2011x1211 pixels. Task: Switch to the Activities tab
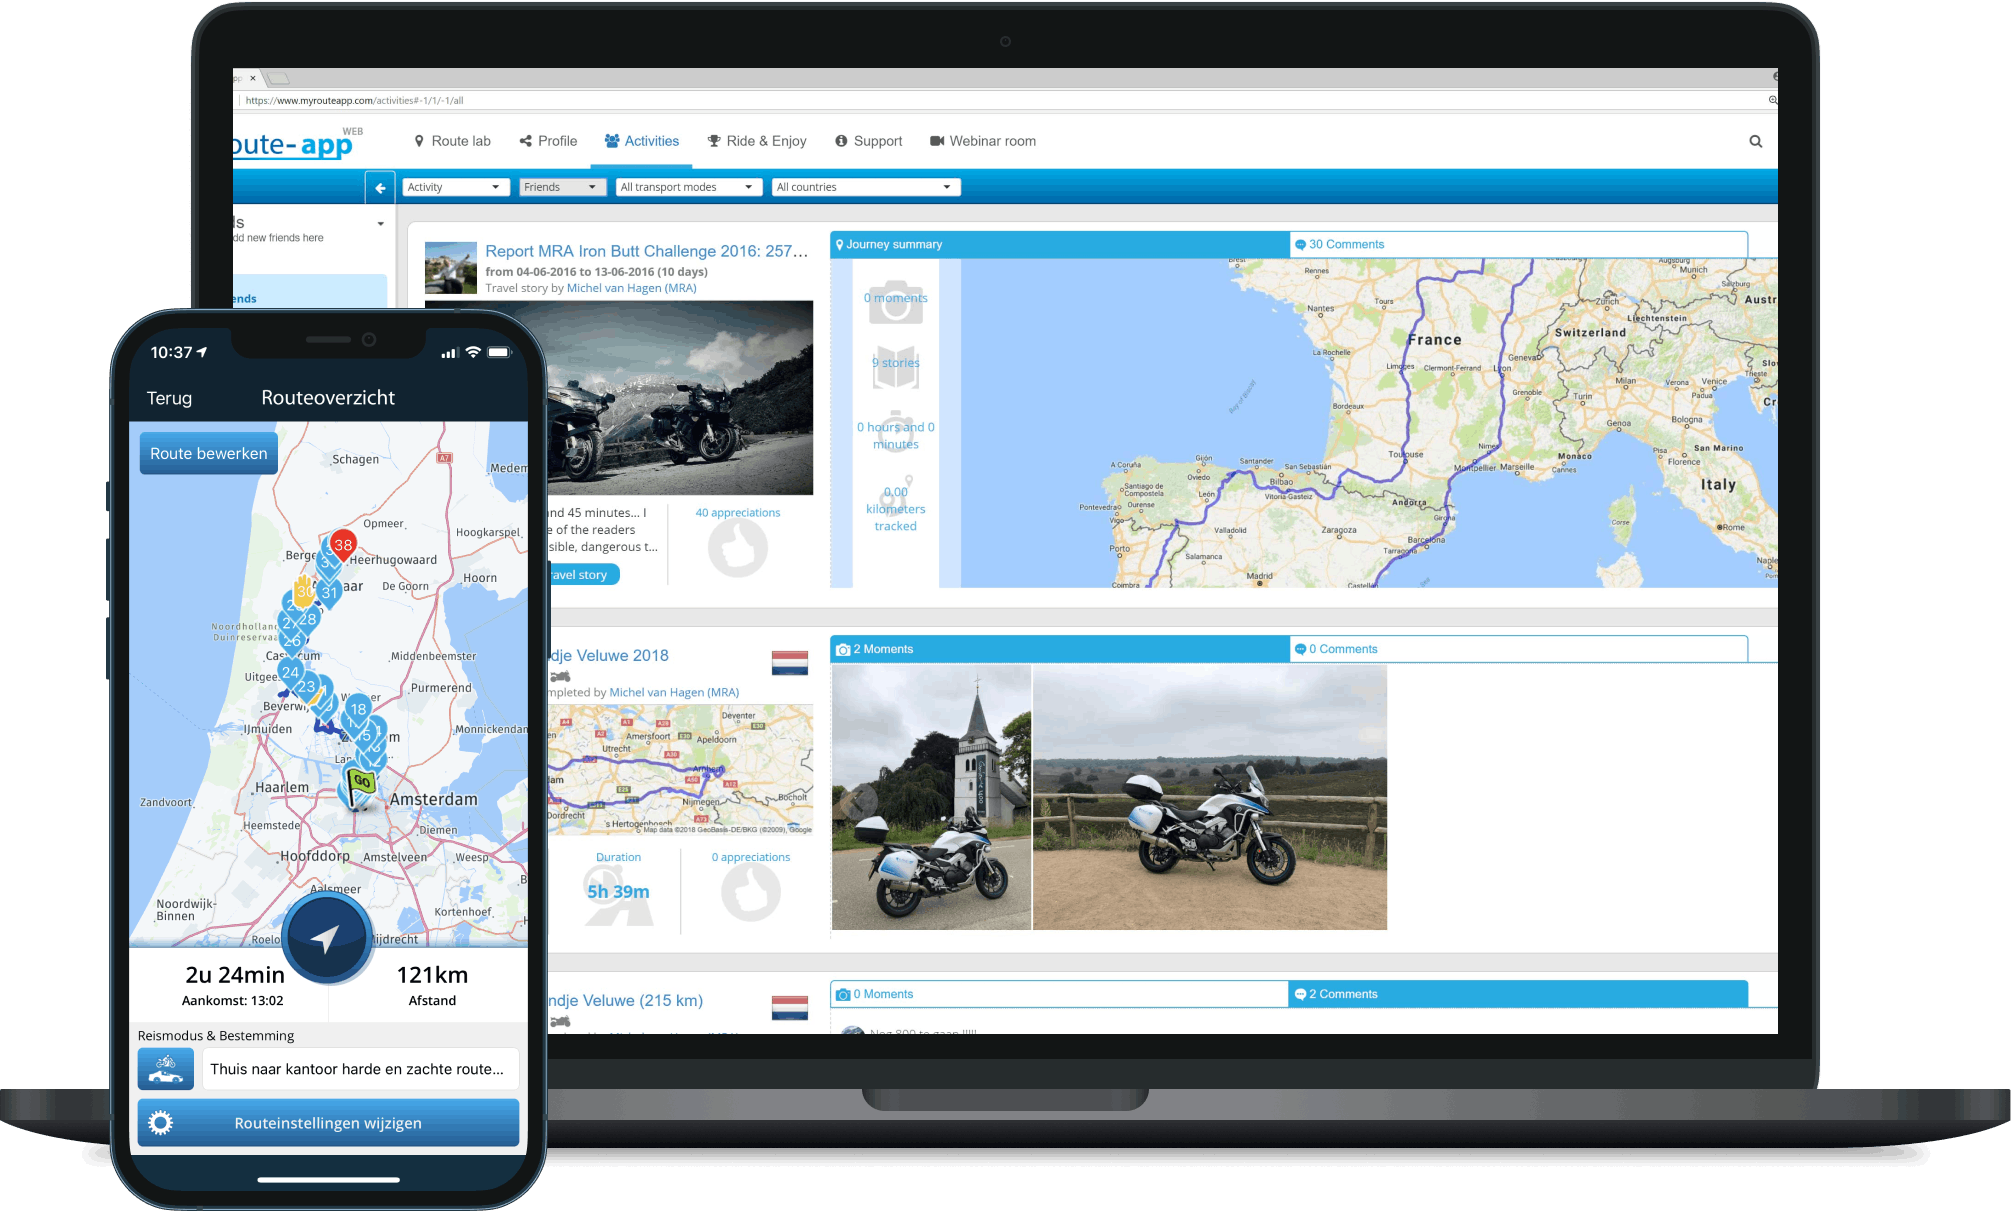pyautogui.click(x=641, y=141)
